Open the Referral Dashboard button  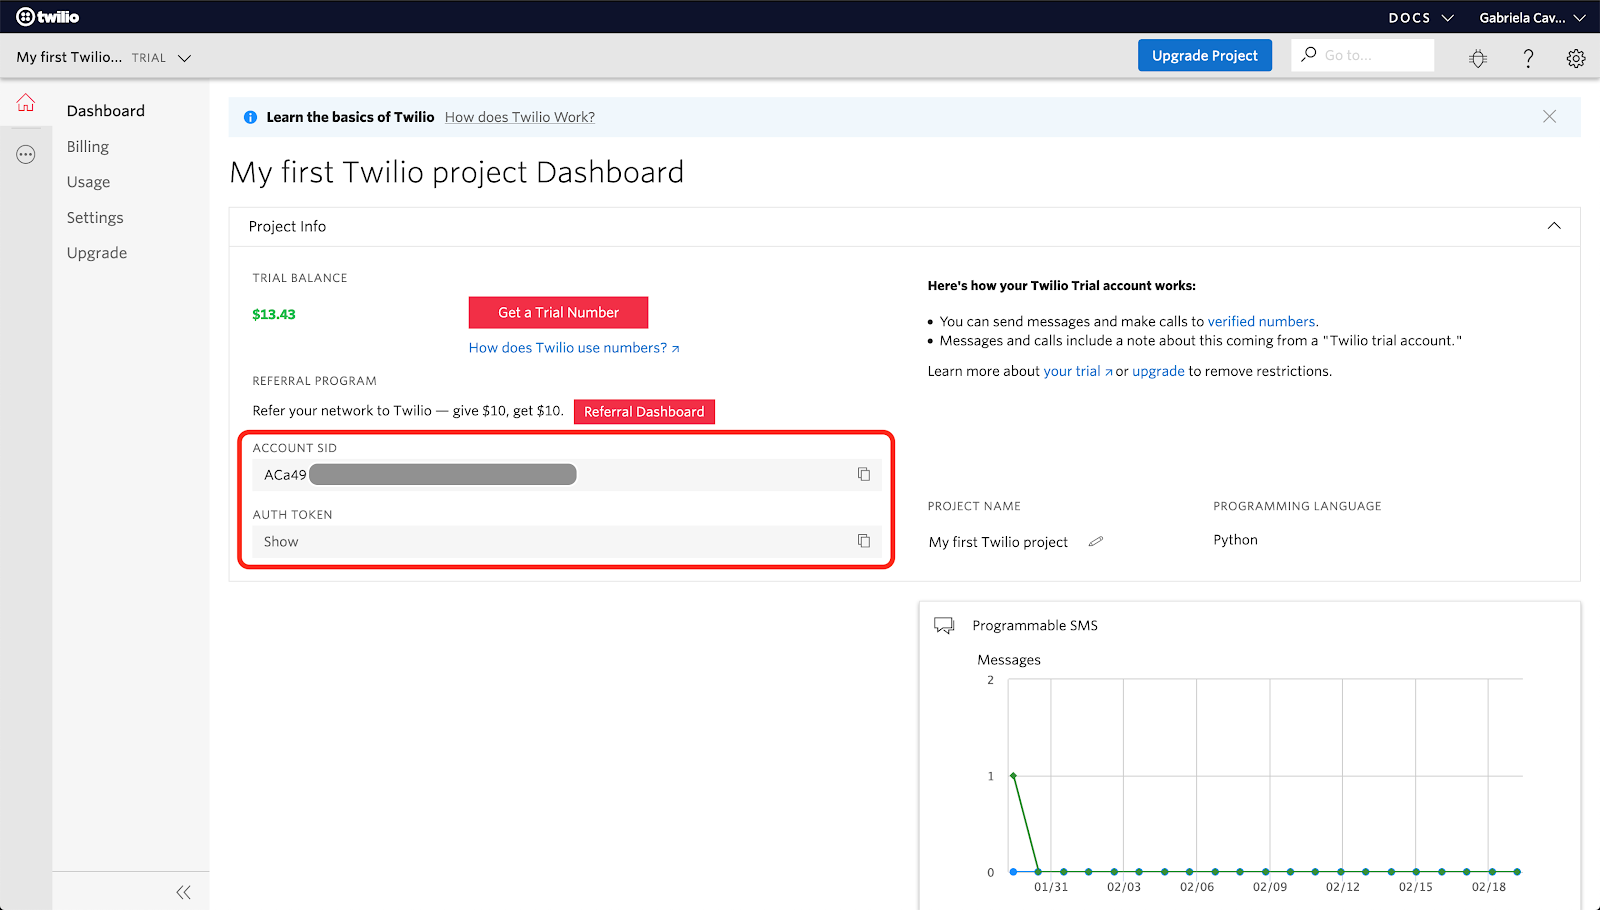644,412
